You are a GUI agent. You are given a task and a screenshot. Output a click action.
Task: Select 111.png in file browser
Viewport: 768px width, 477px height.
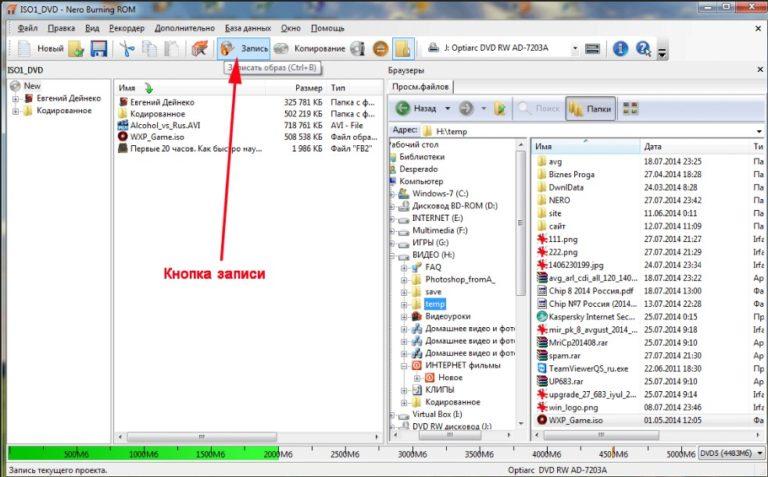563,239
